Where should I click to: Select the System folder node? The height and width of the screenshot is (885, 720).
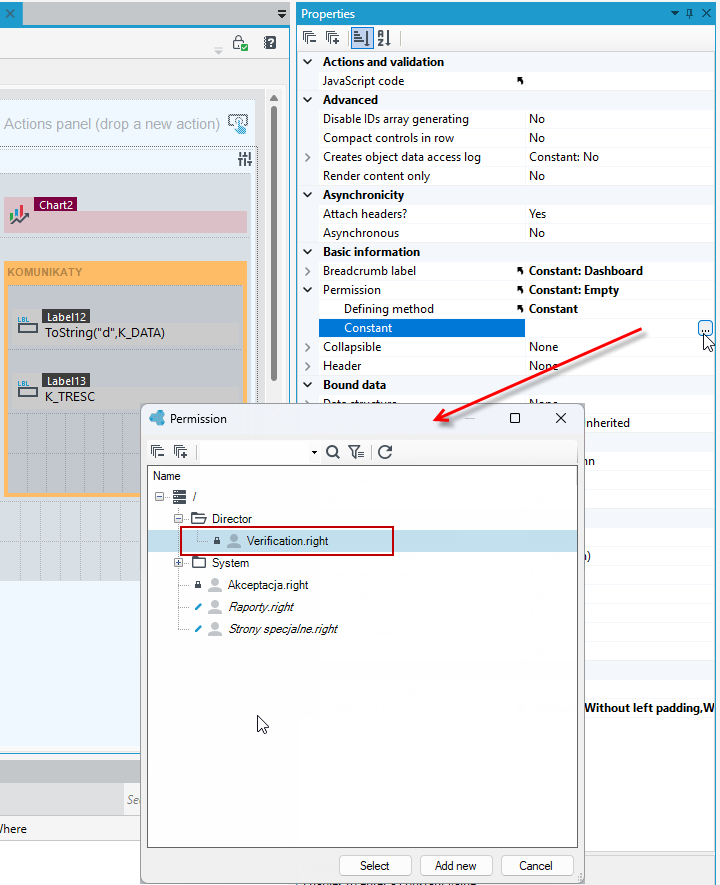[x=230, y=563]
